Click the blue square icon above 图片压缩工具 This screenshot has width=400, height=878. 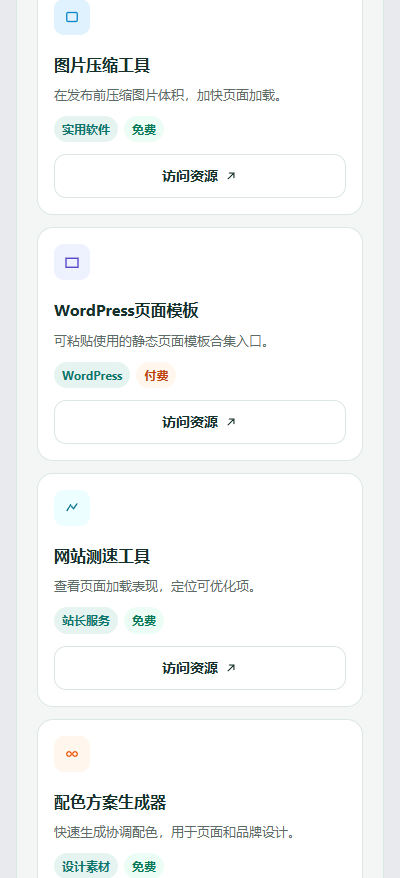tap(72, 17)
